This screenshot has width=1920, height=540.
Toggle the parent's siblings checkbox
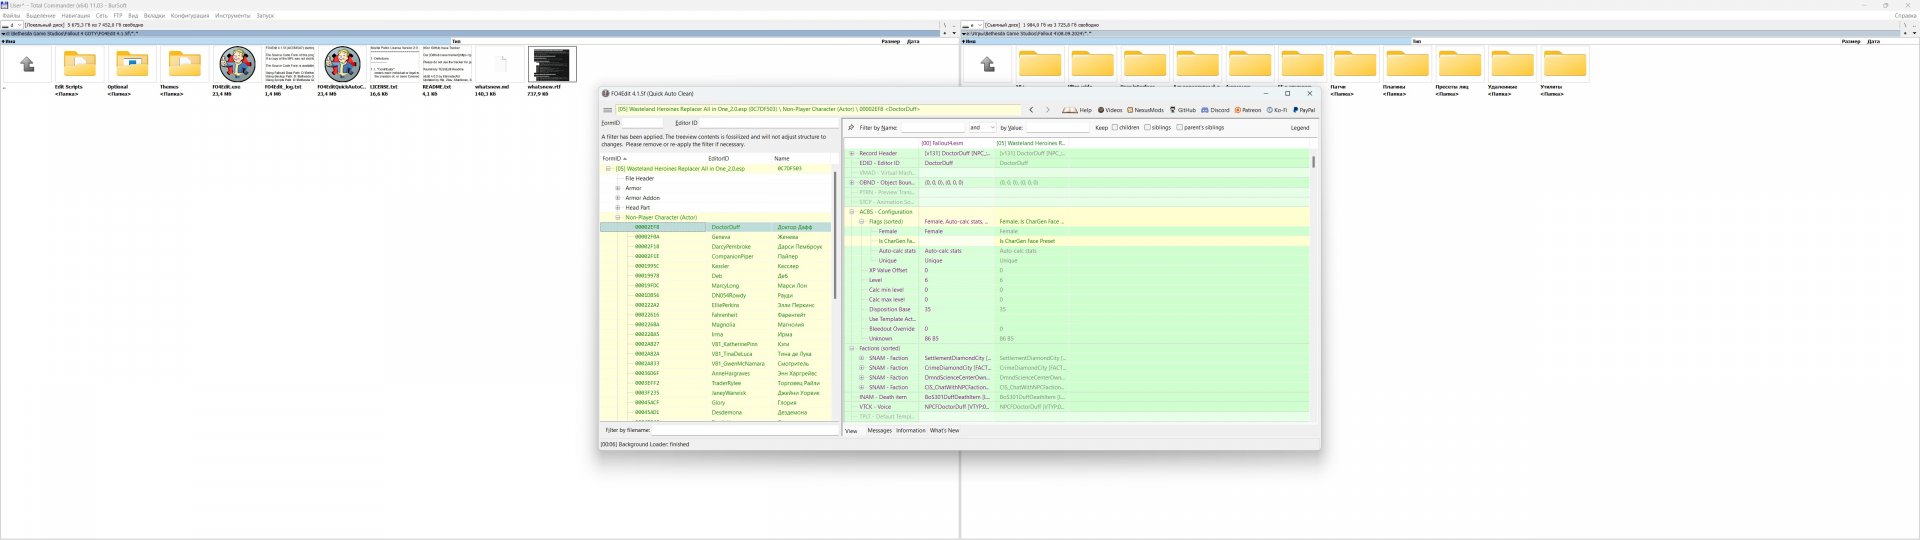click(1180, 128)
